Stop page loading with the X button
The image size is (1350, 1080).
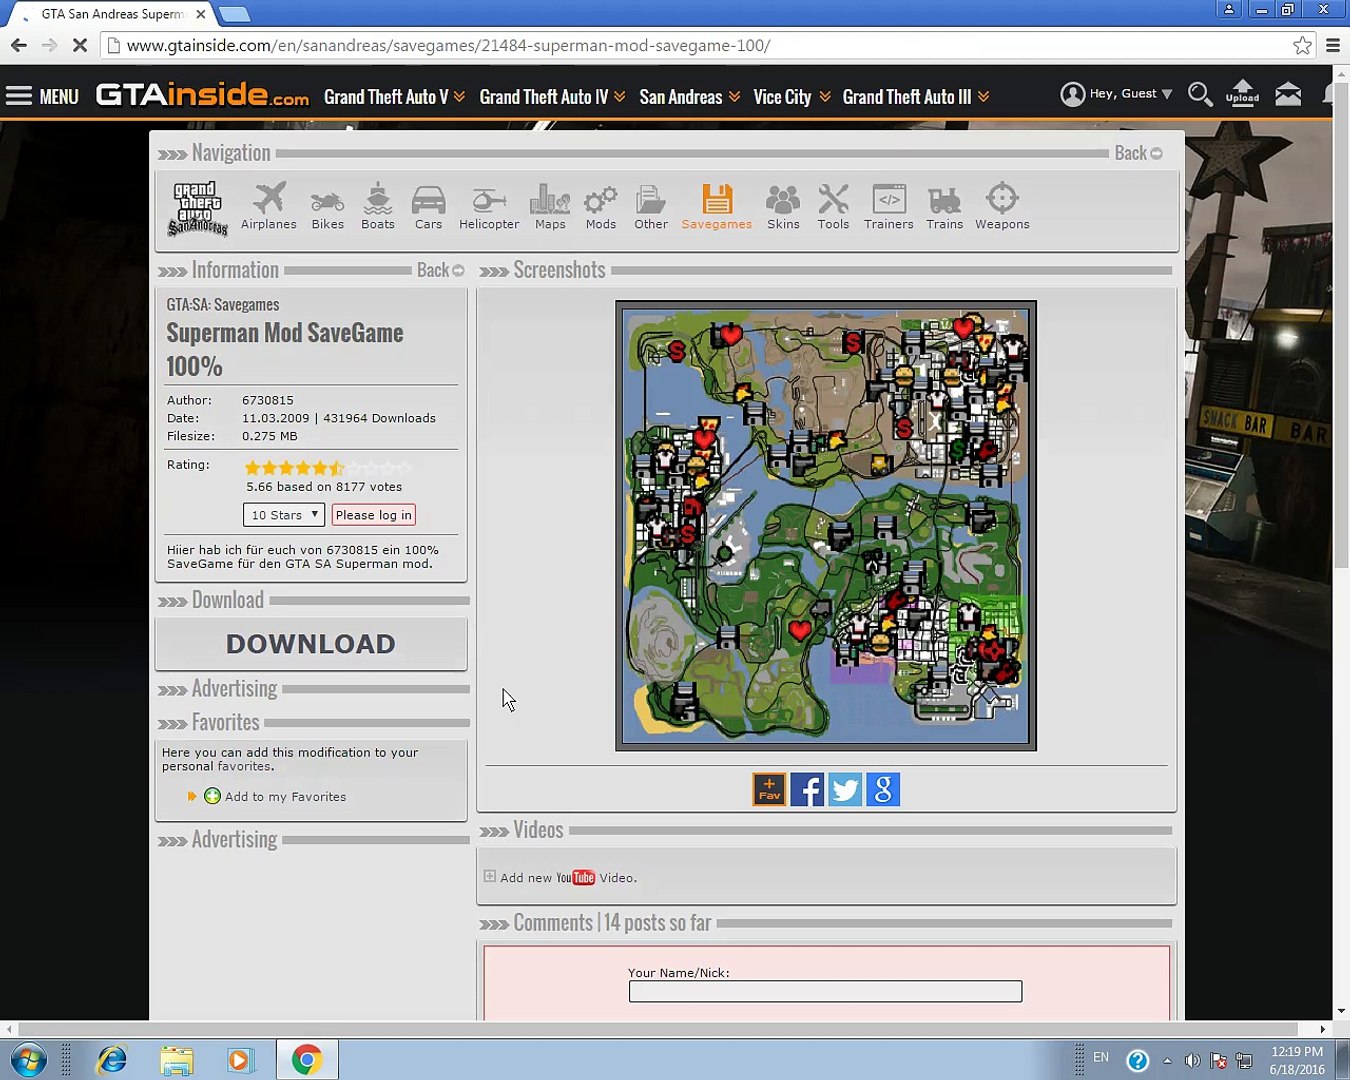click(x=80, y=45)
